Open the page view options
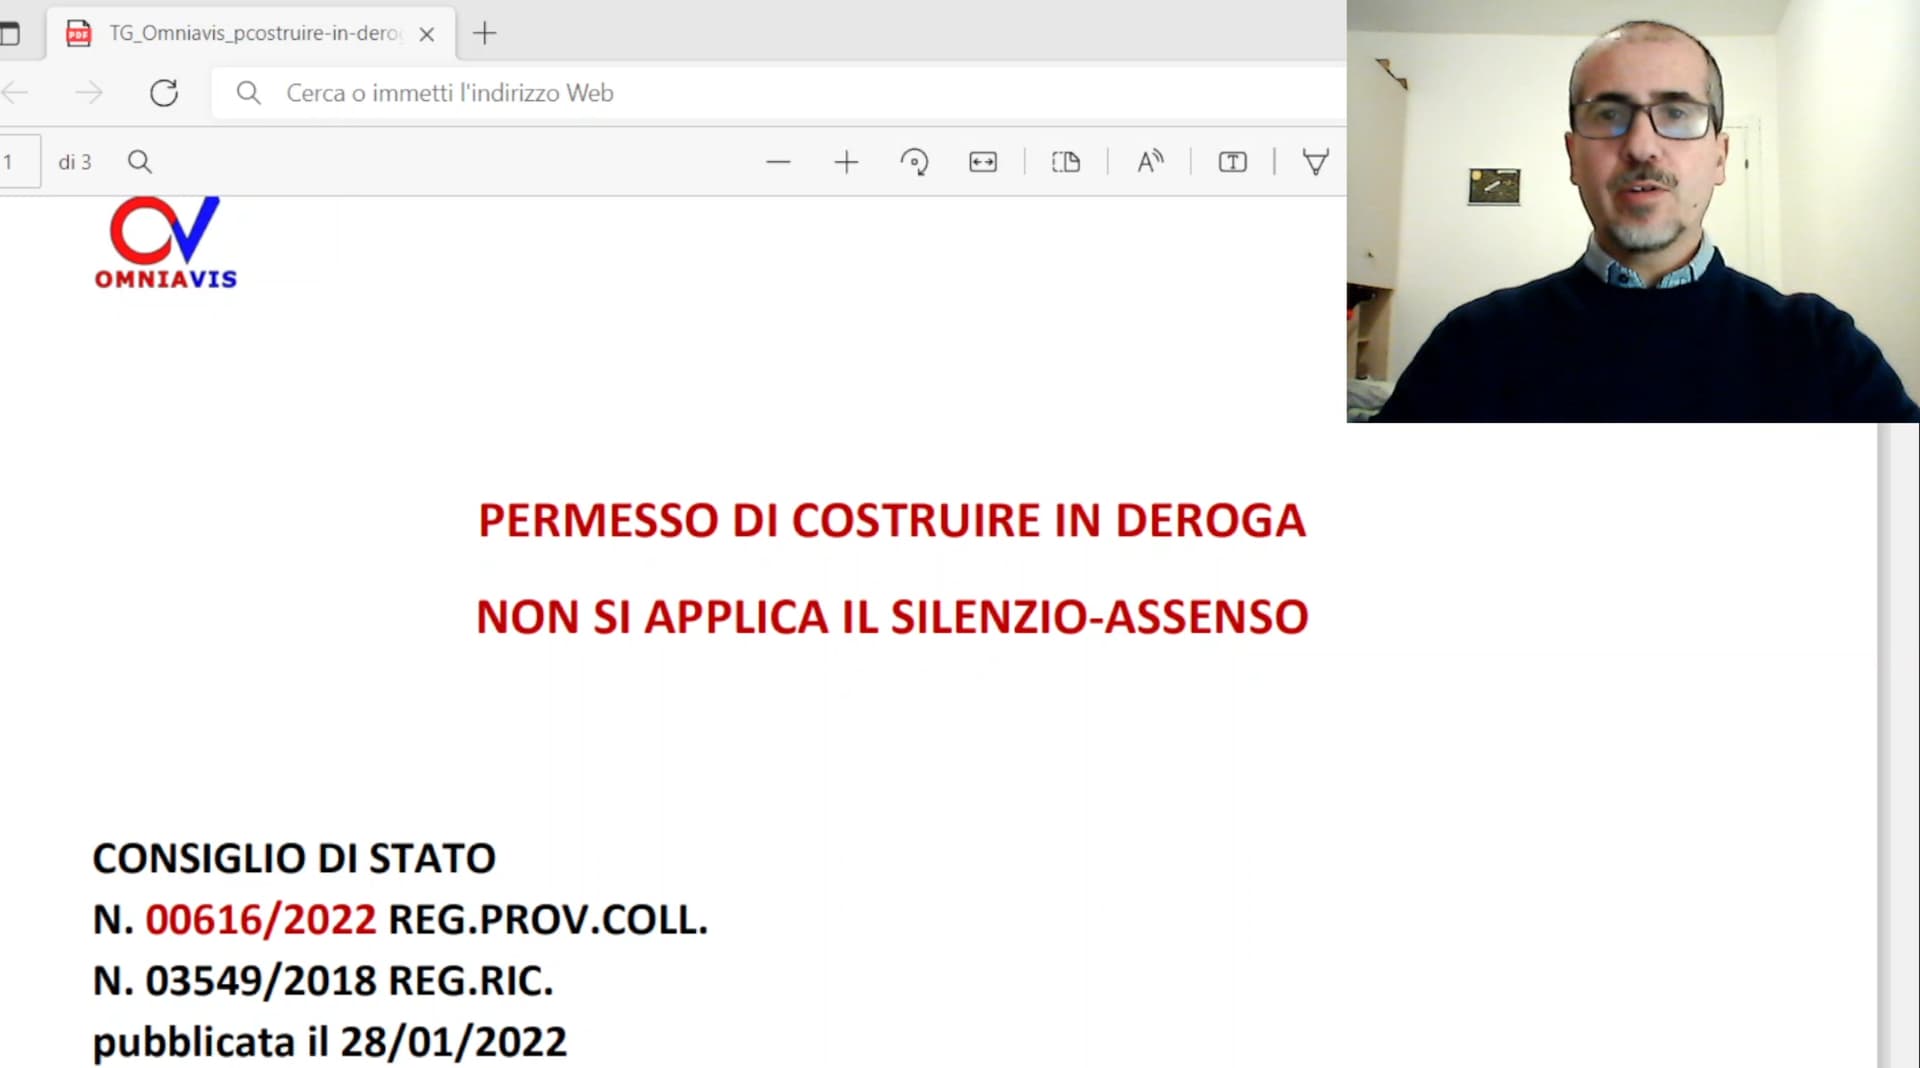Screen dimensions: 1920x1068 point(1066,162)
